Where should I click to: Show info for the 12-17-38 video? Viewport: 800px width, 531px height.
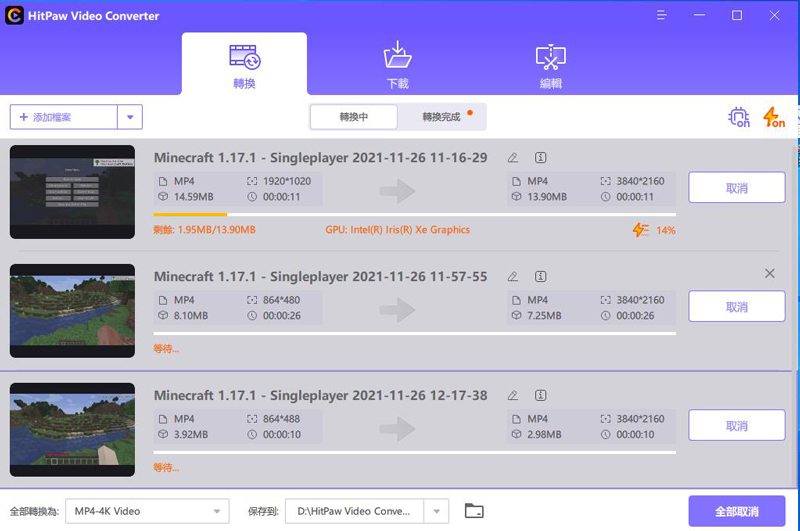click(x=540, y=395)
